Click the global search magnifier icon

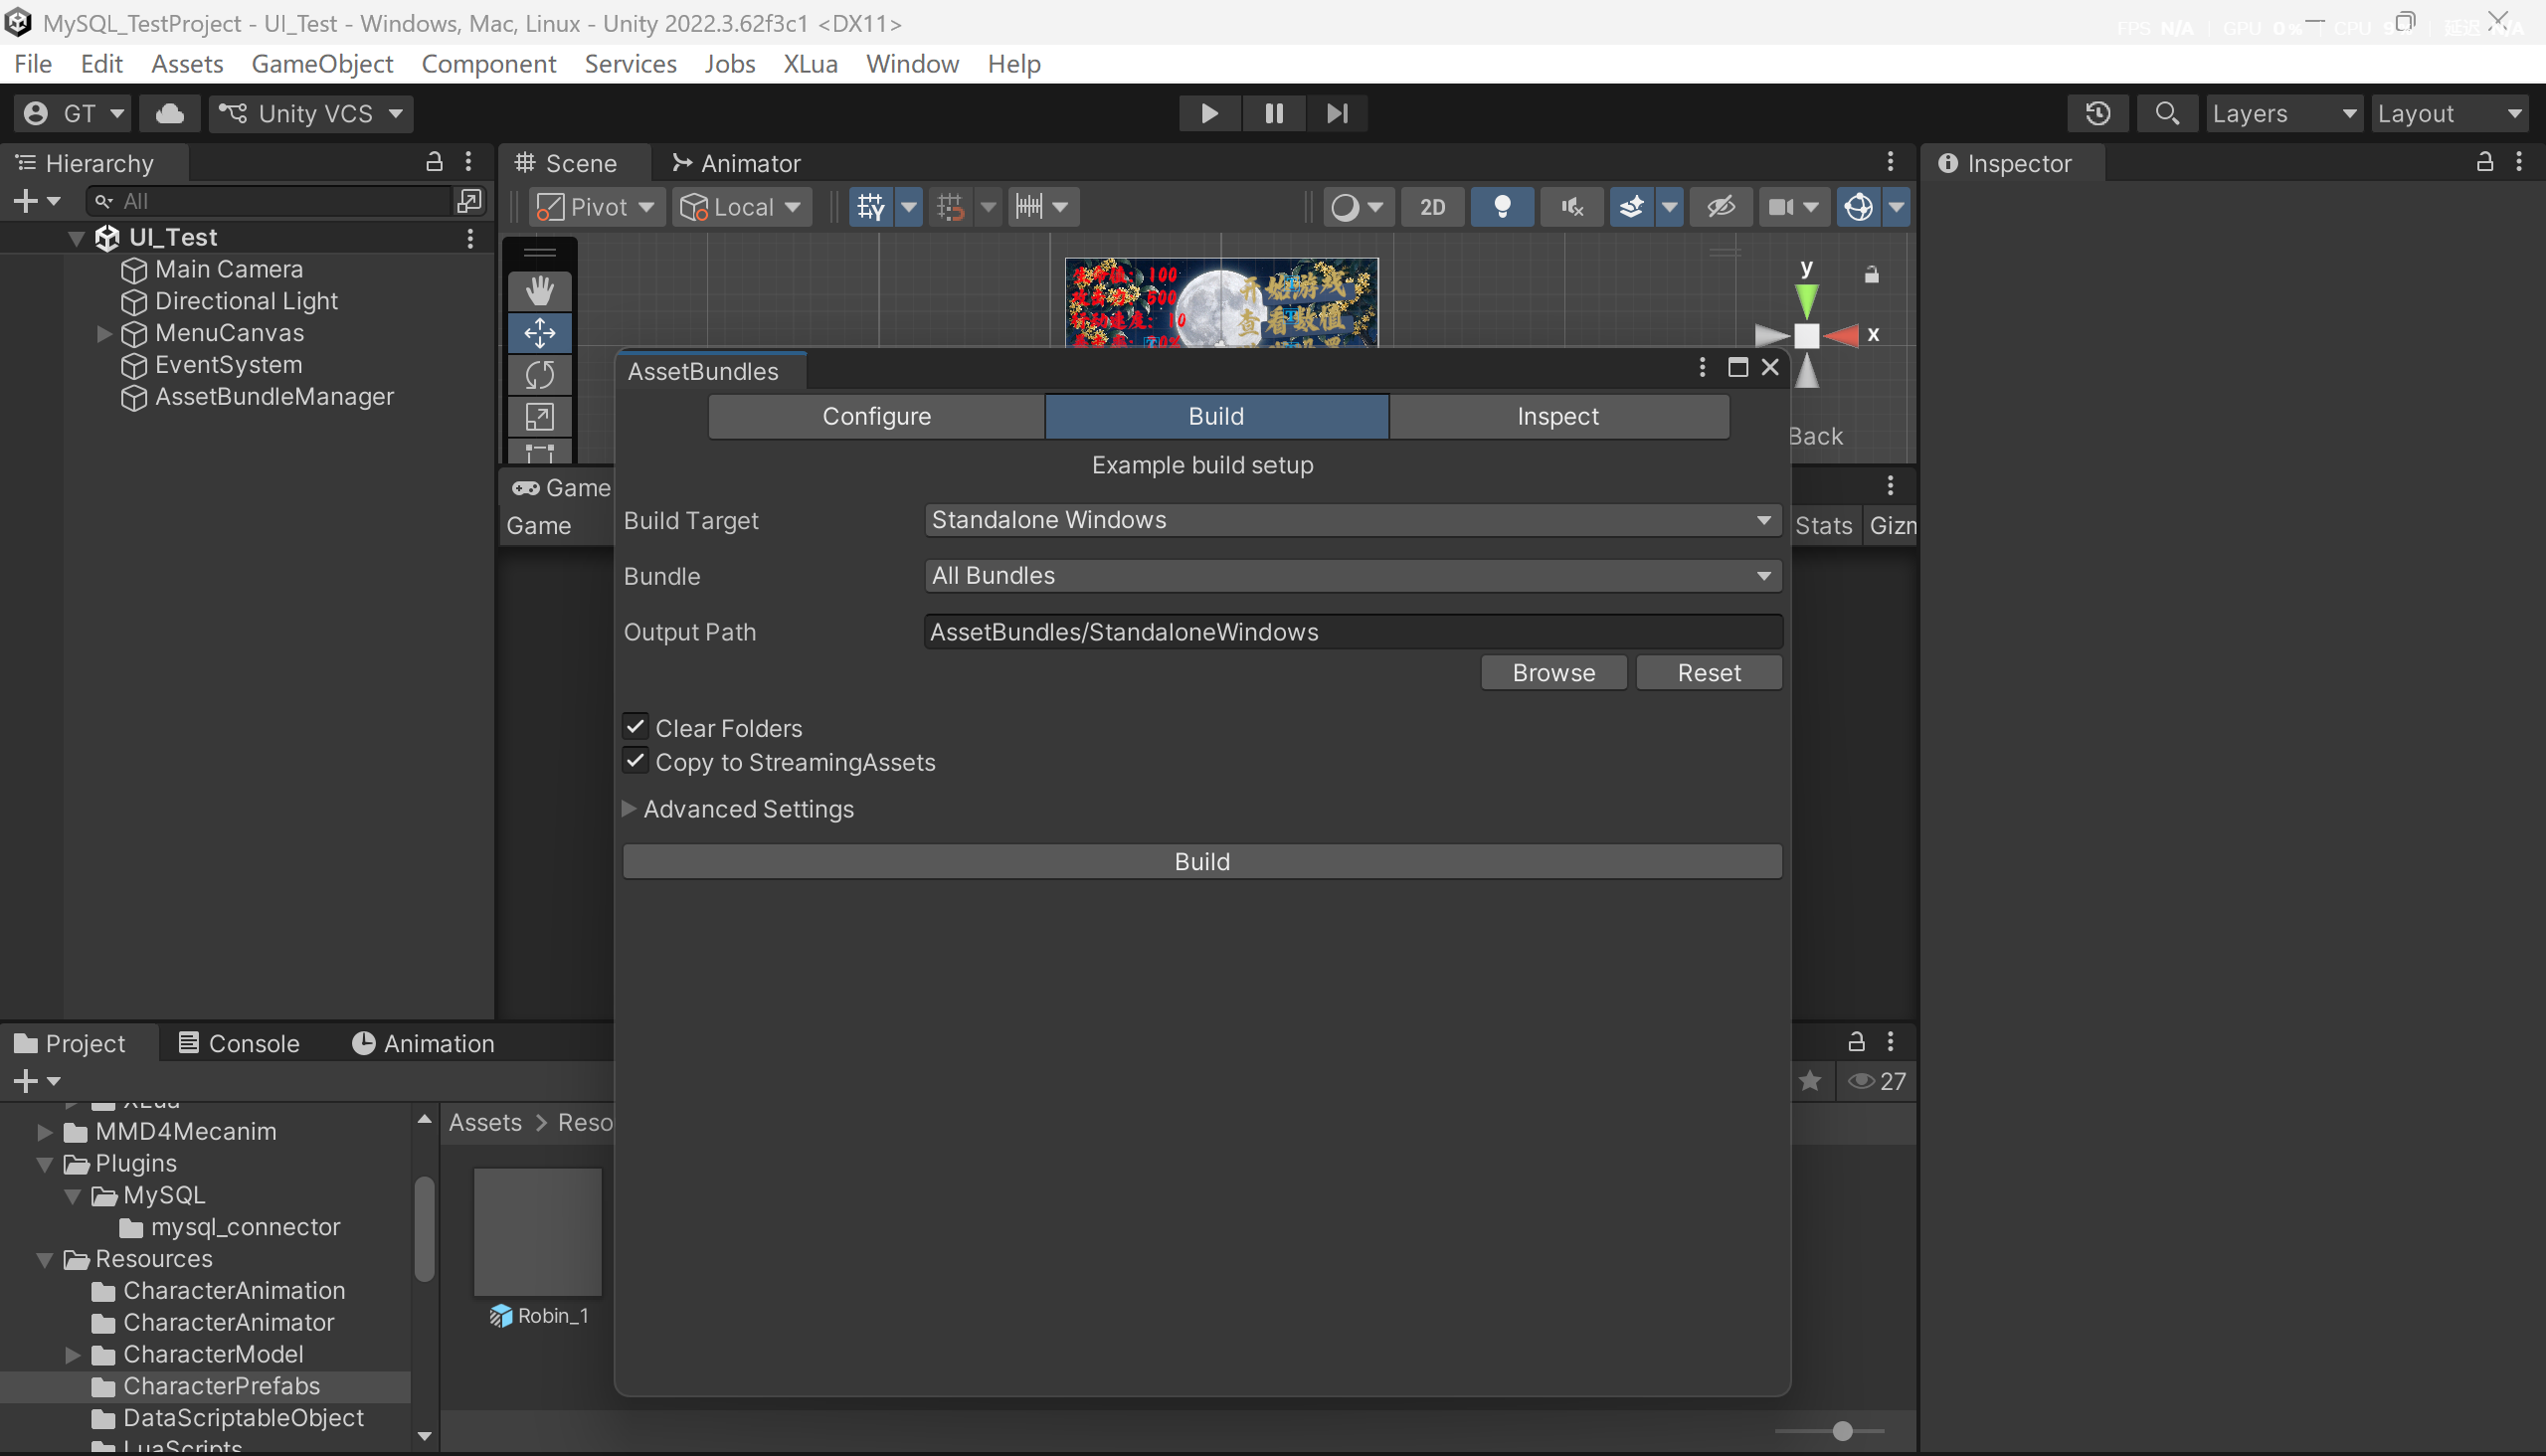tap(2167, 113)
